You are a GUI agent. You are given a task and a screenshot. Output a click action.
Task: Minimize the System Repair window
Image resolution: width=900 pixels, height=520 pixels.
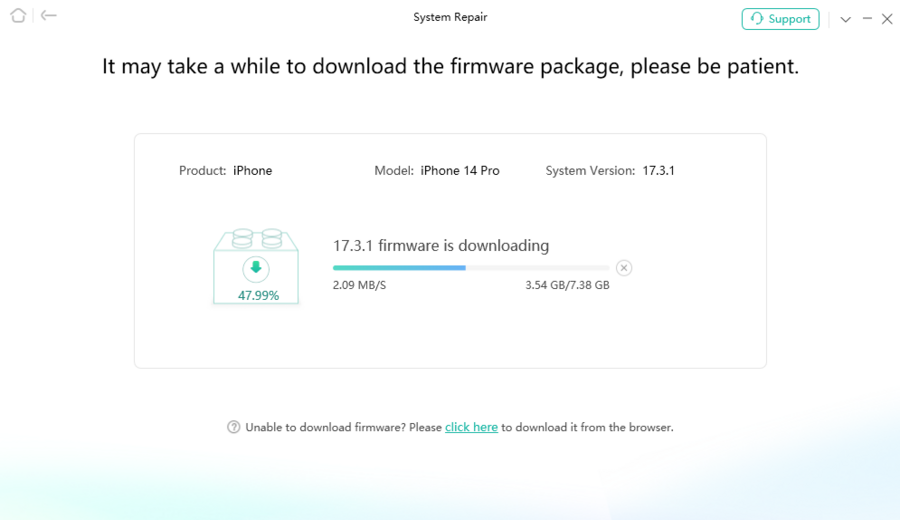867,19
